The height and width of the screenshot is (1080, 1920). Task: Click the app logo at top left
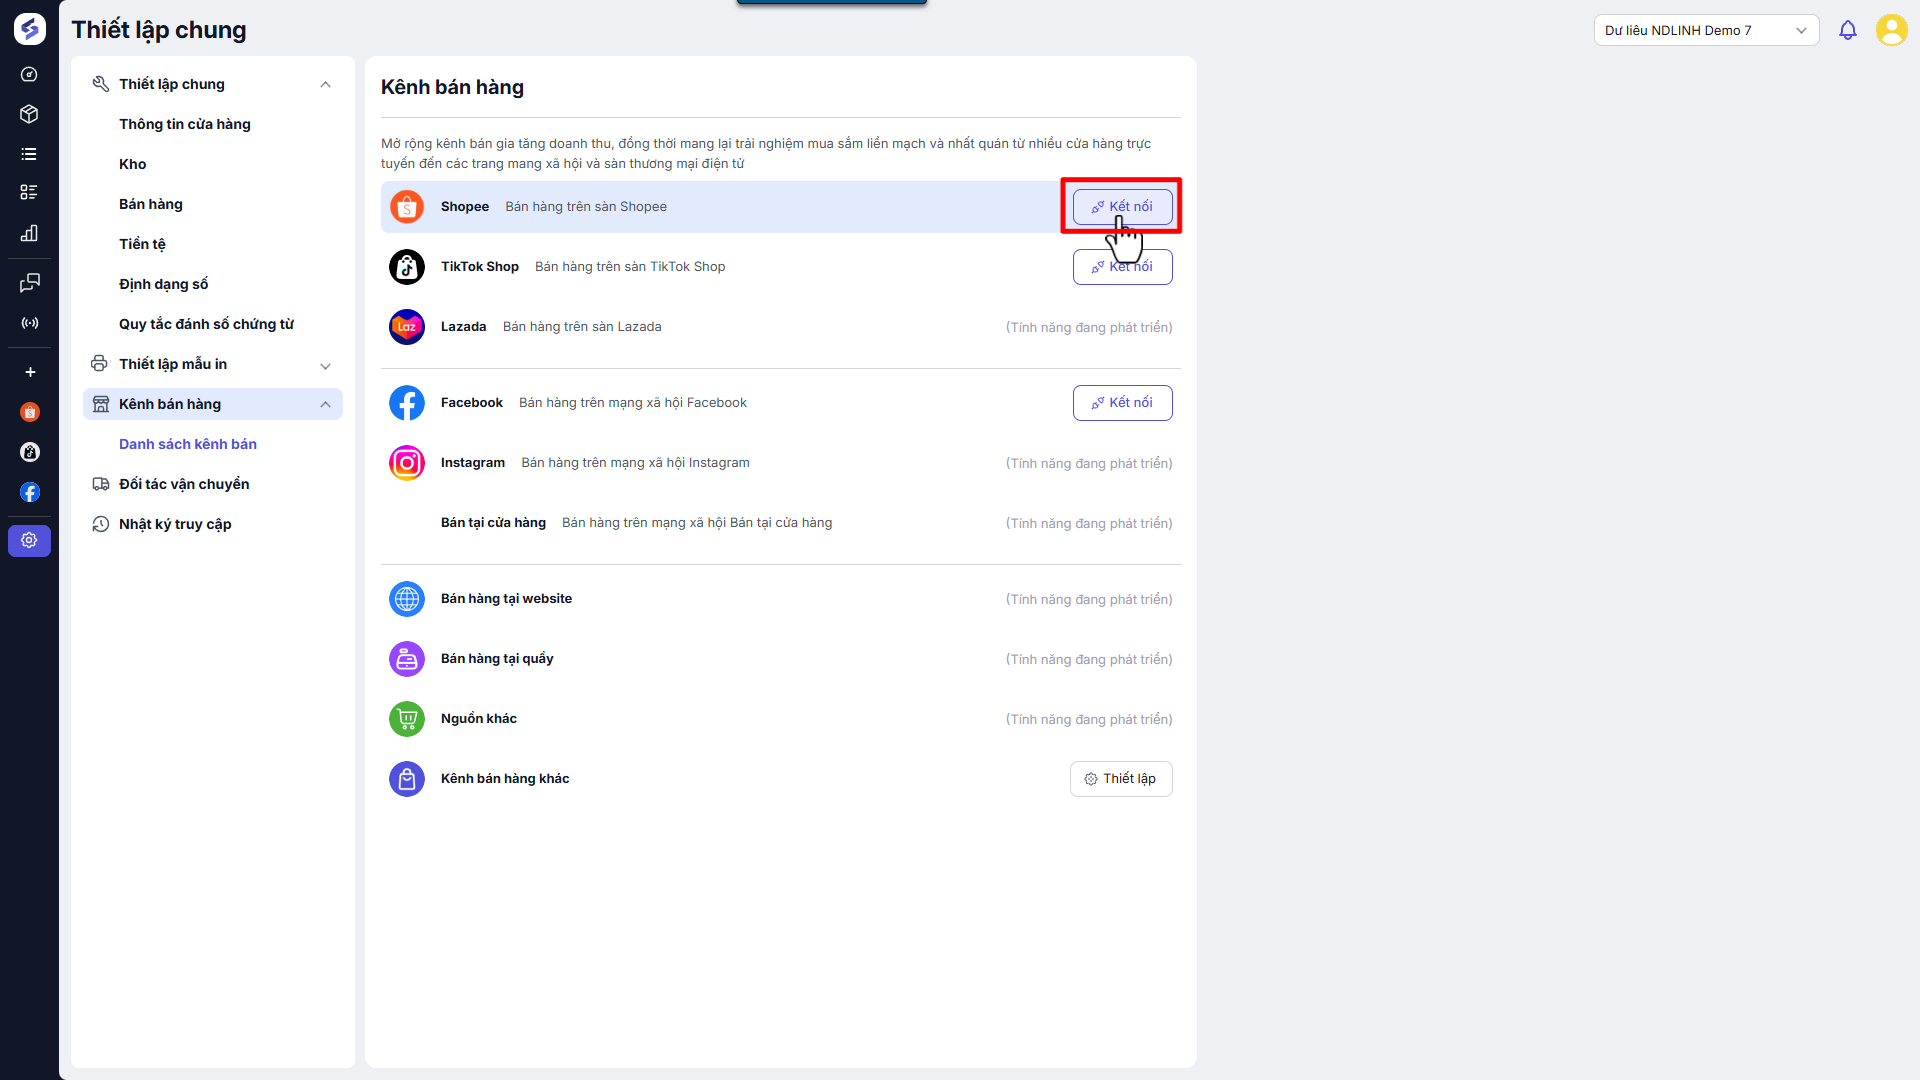[x=30, y=29]
